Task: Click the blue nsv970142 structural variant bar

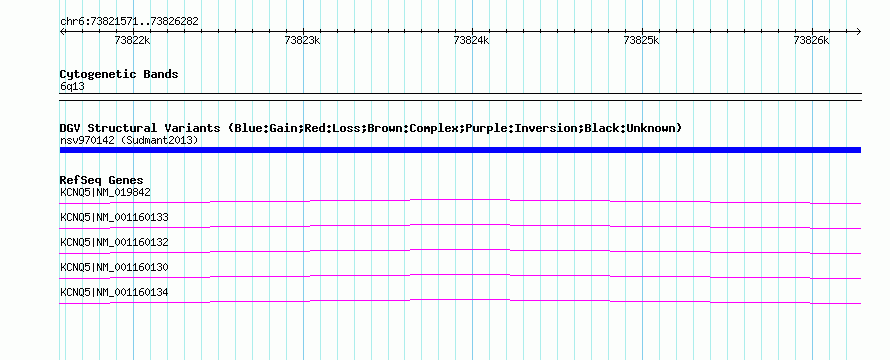Action: pos(460,150)
